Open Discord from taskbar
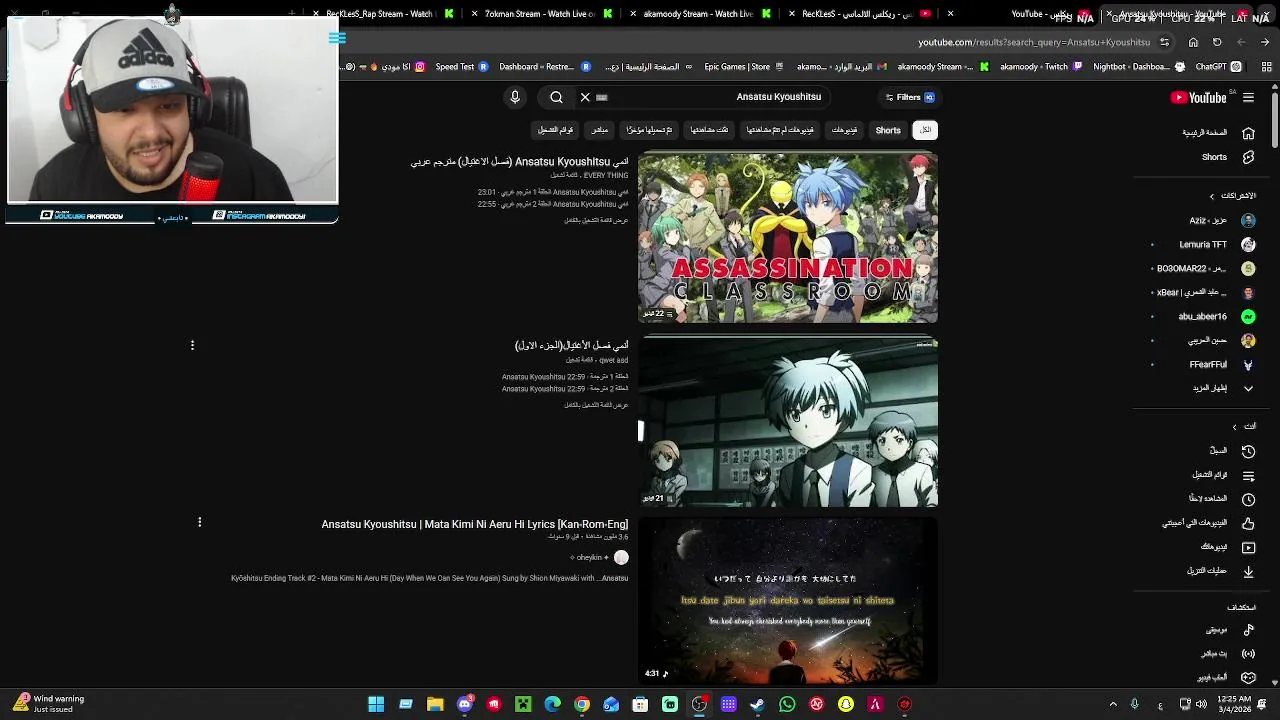The width and height of the screenshot is (1280, 720). pyautogui.click(x=464, y=704)
